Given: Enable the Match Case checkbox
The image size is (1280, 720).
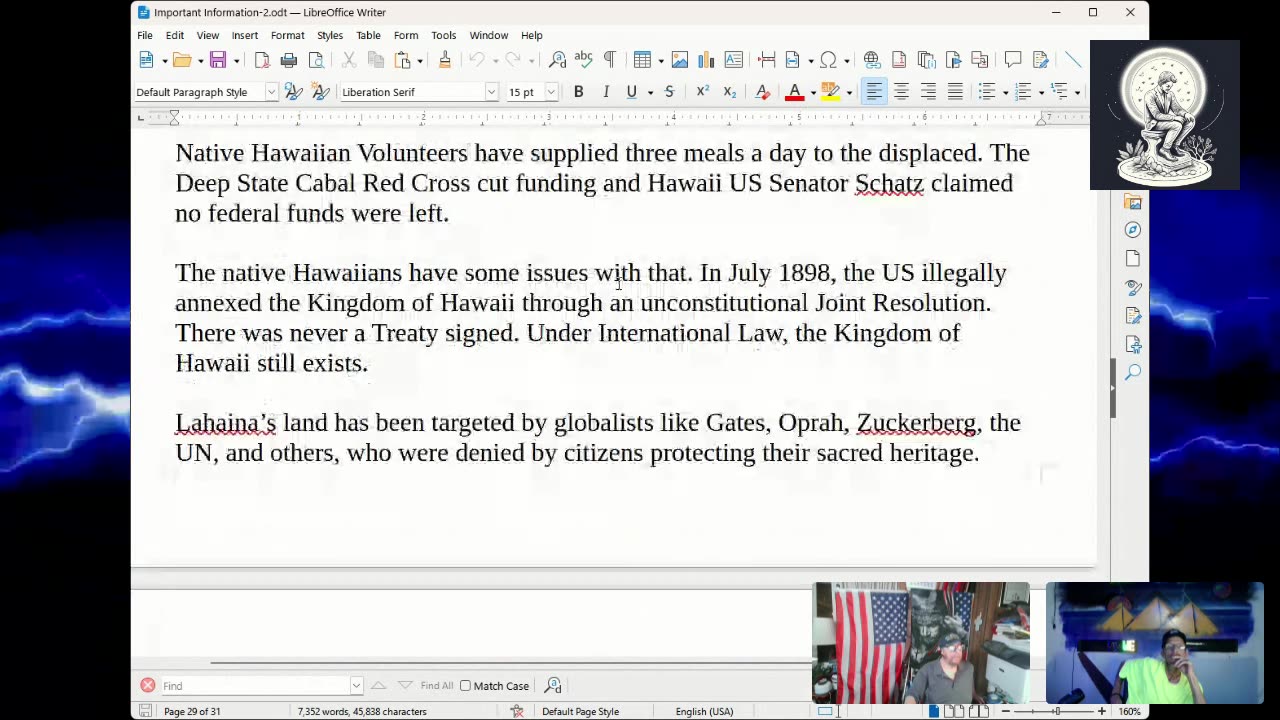Looking at the screenshot, I should (466, 686).
